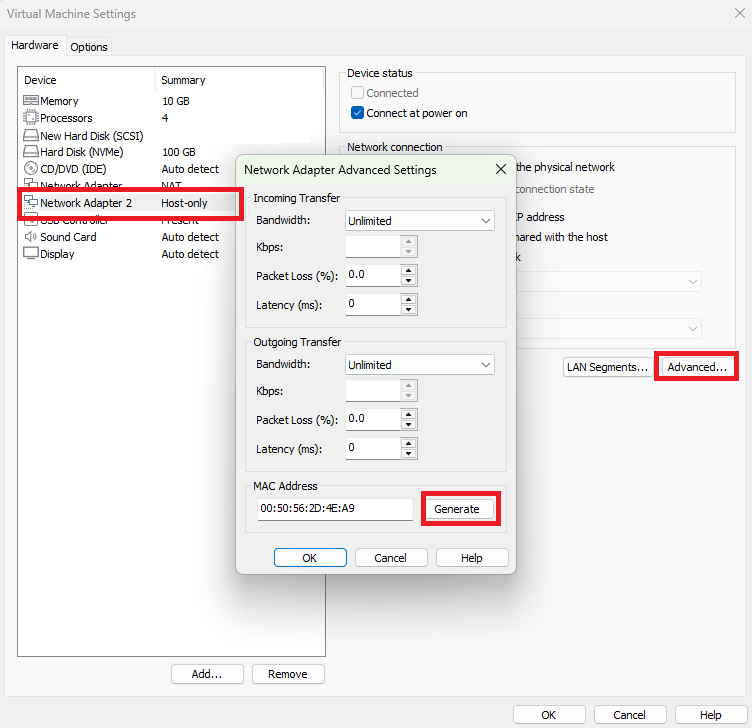
Task: Click the MAC Address input field
Action: 335,509
